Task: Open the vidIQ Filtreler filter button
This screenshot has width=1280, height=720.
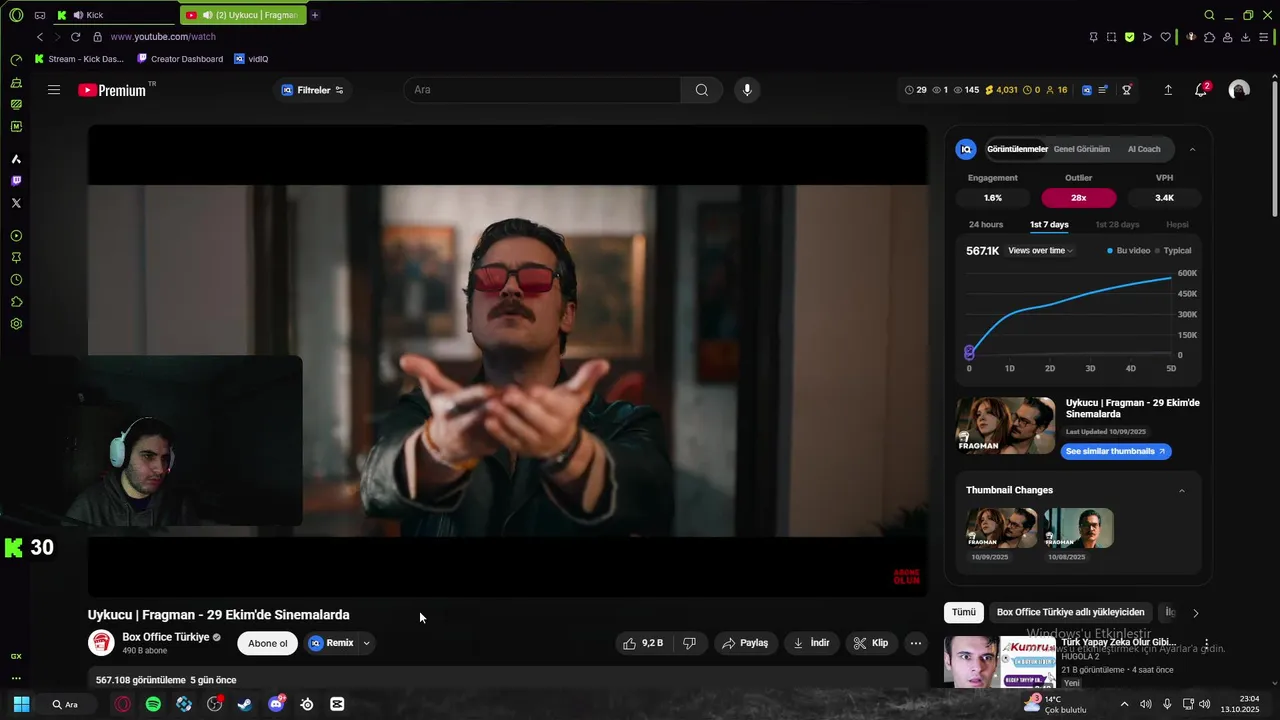Action: pyautogui.click(x=313, y=90)
